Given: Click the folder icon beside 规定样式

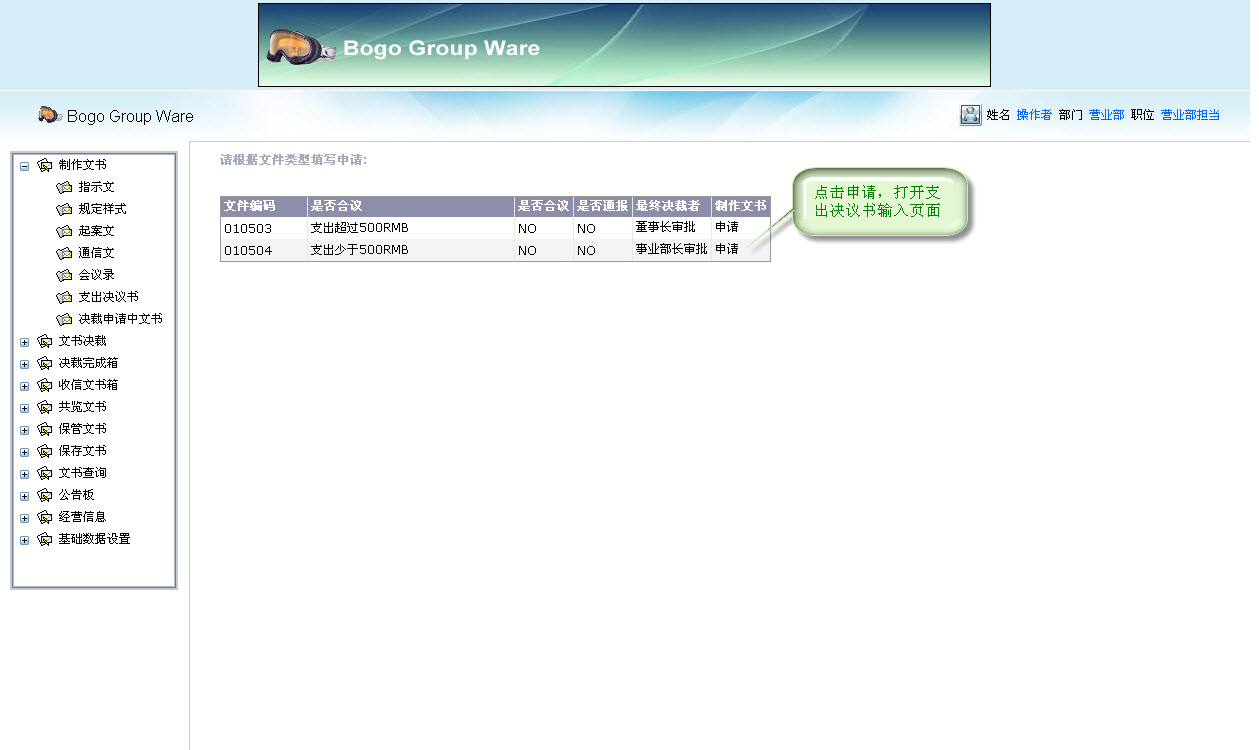Looking at the screenshot, I should click(x=64, y=209).
